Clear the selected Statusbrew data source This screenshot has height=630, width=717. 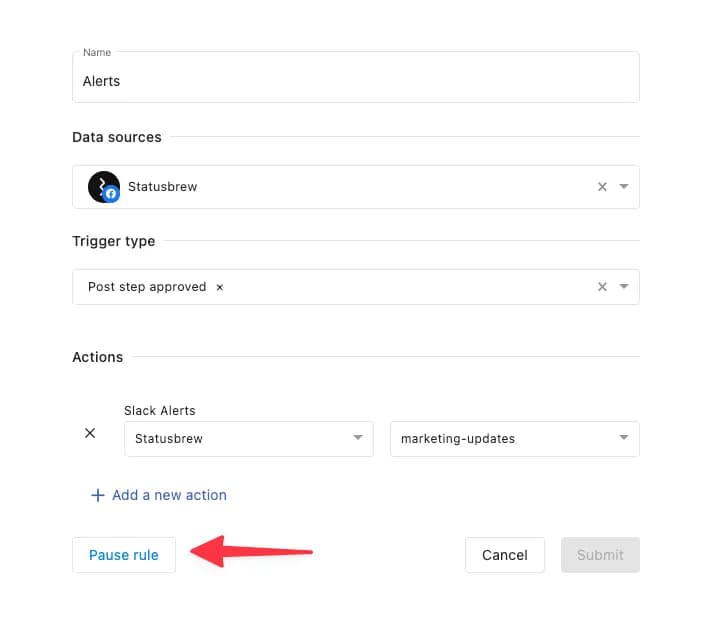[x=602, y=187]
